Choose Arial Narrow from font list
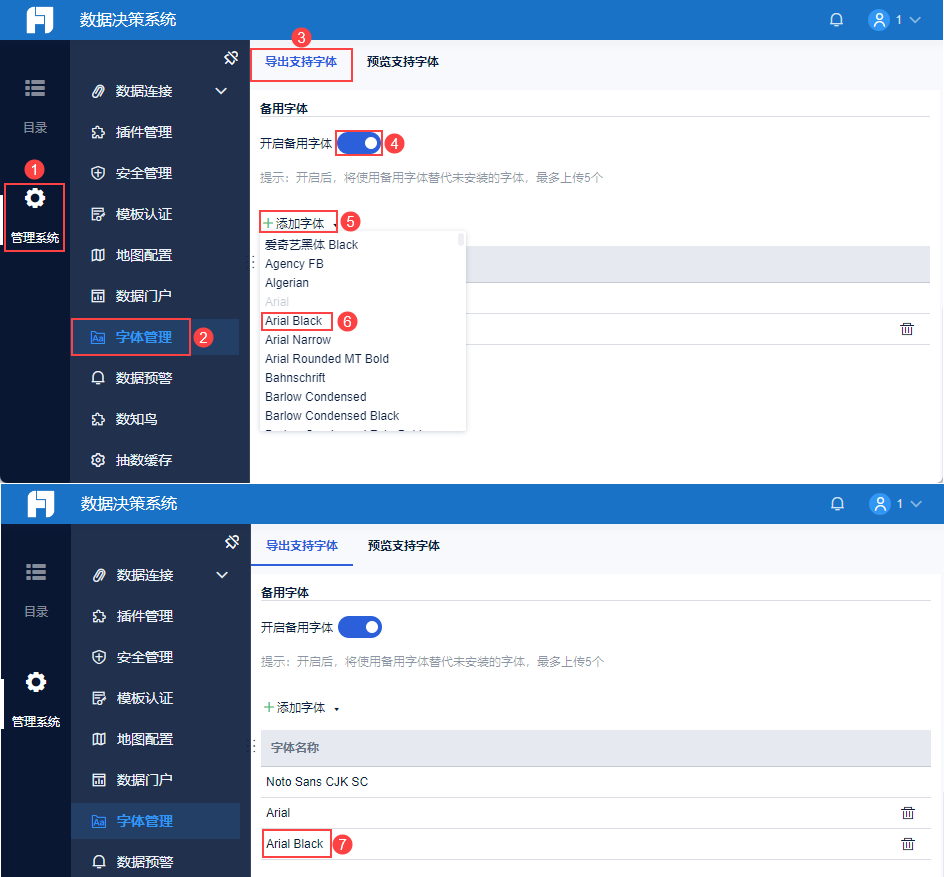The image size is (944, 877). point(298,340)
